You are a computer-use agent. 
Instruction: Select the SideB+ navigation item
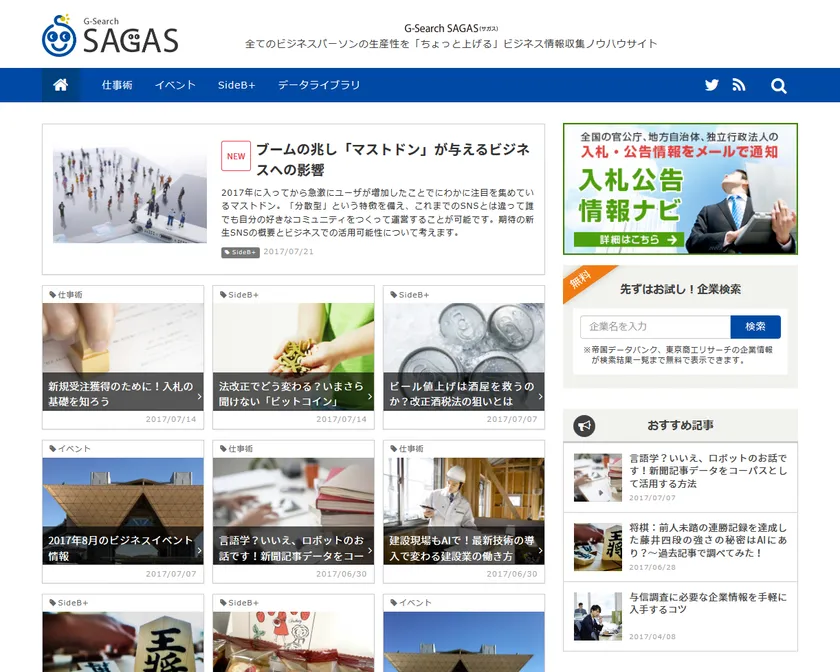(x=236, y=85)
